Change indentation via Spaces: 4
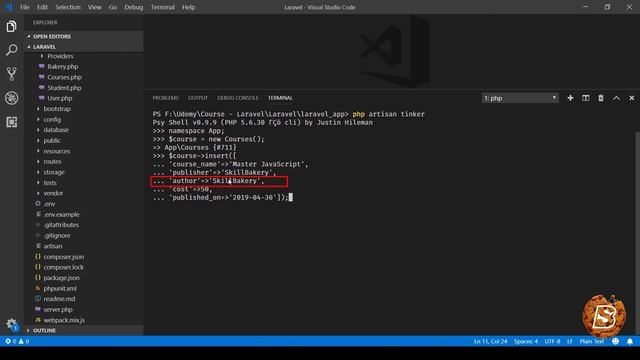This screenshot has height=360, width=640. point(526,341)
